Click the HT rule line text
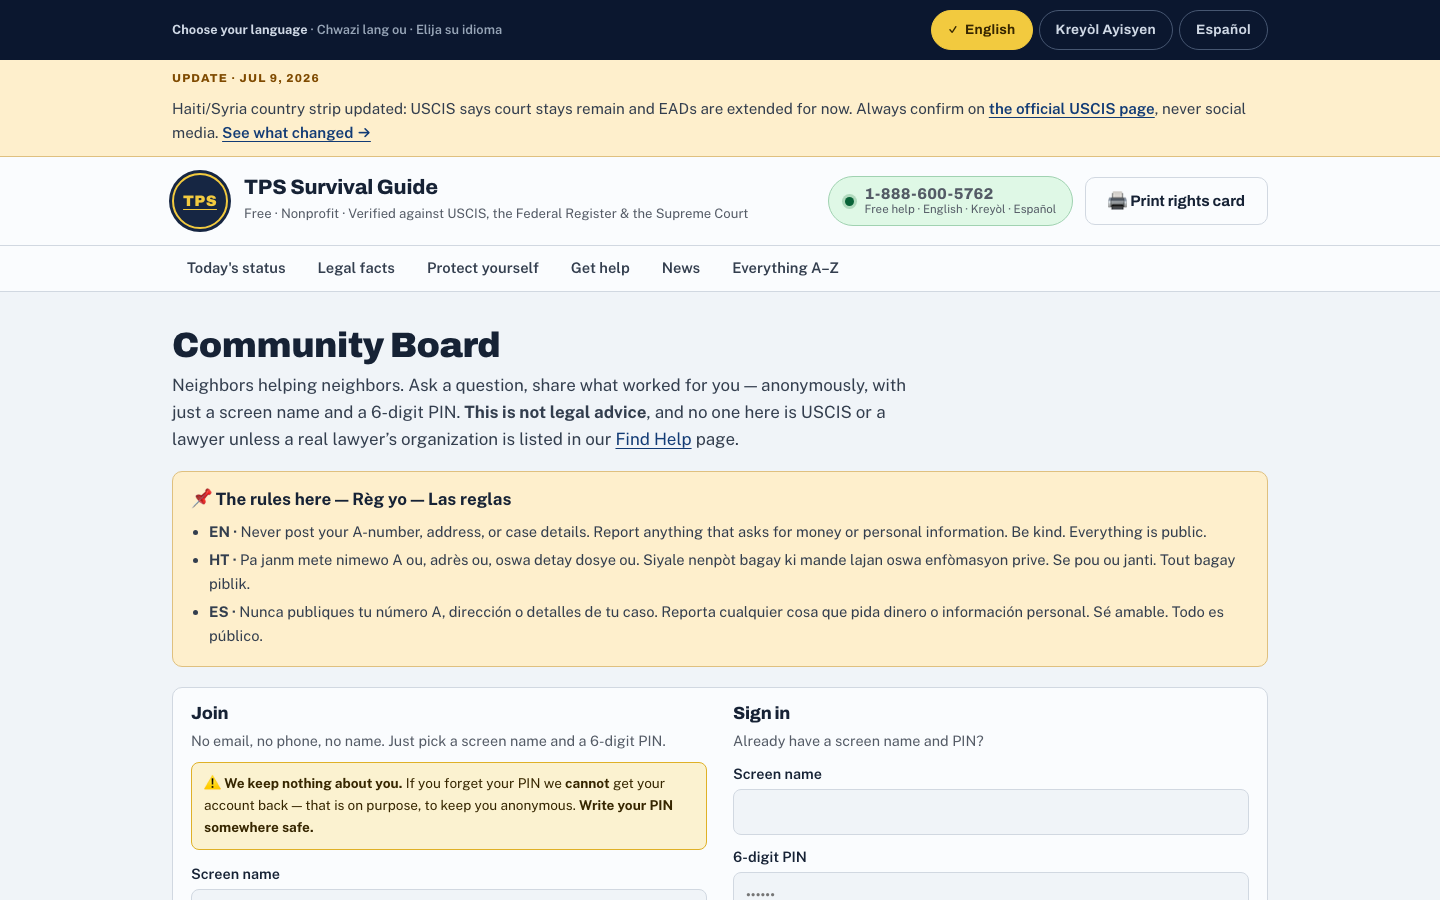Image resolution: width=1440 pixels, height=900 pixels. (722, 572)
